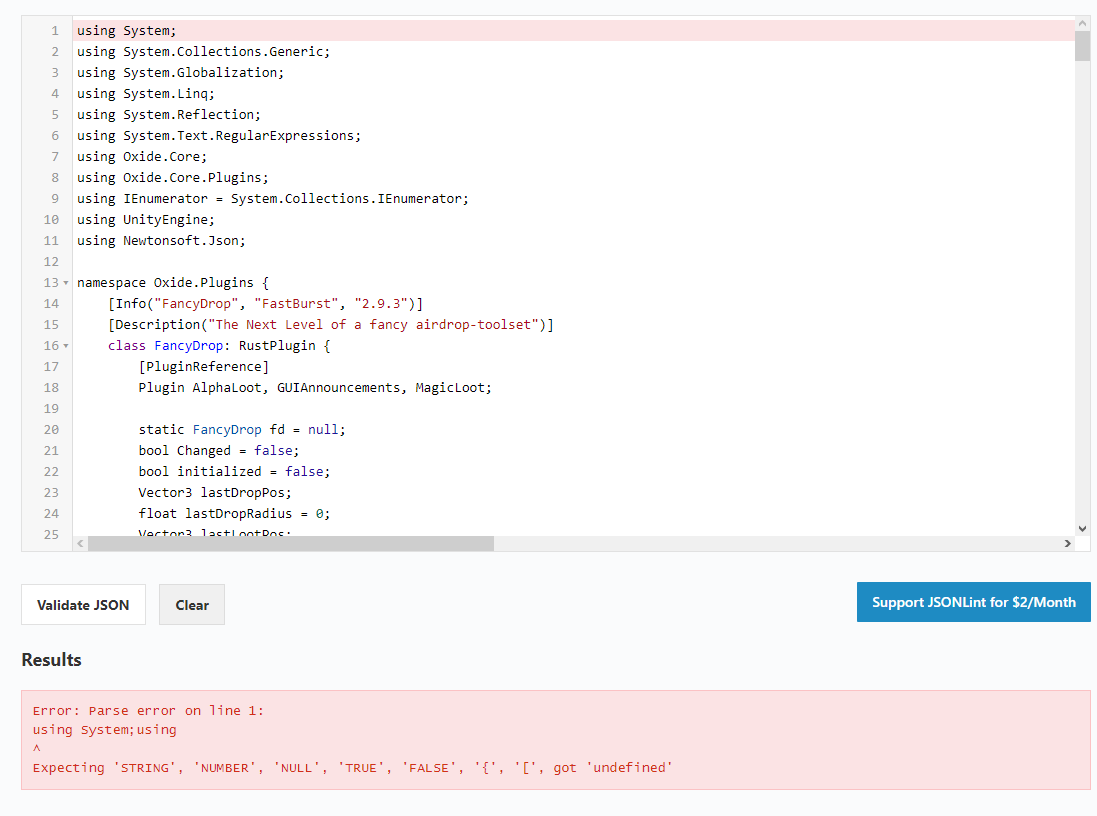Screen dimensions: 1097x816
Task: Click line 'using Oxide.Core.Plugins;'
Action: pyautogui.click(x=173, y=178)
